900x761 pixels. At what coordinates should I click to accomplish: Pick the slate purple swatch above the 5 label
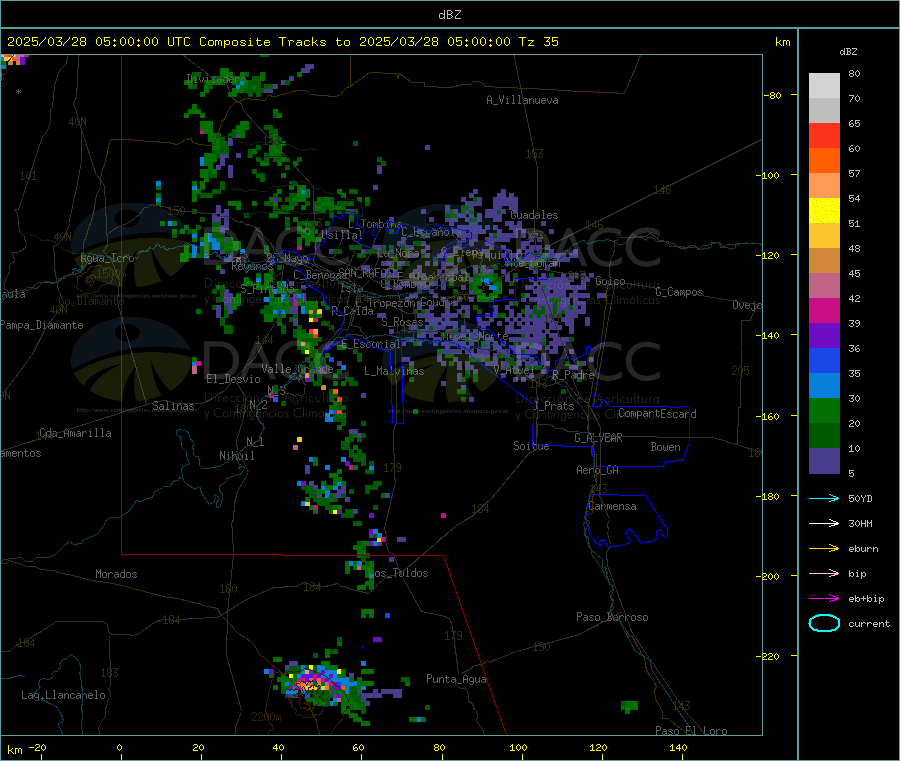point(824,461)
